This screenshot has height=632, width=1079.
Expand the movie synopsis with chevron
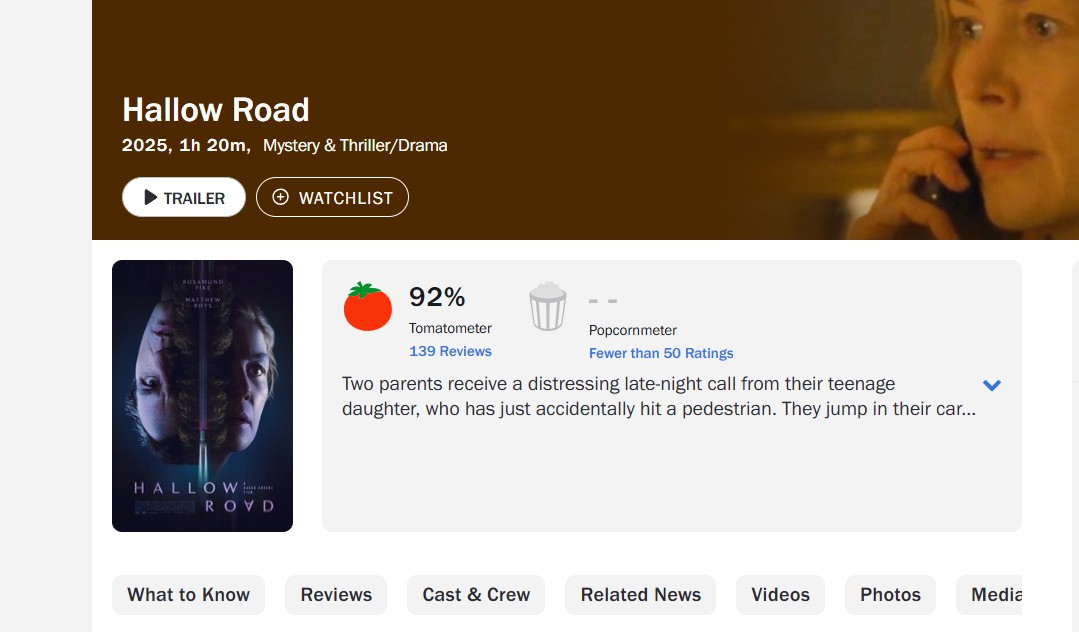pyautogui.click(x=991, y=385)
